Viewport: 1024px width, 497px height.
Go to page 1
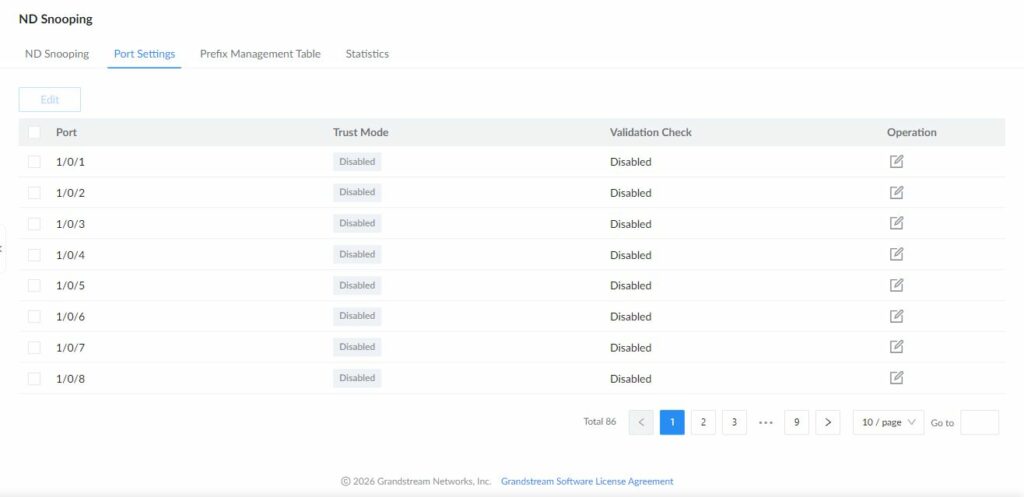(672, 423)
